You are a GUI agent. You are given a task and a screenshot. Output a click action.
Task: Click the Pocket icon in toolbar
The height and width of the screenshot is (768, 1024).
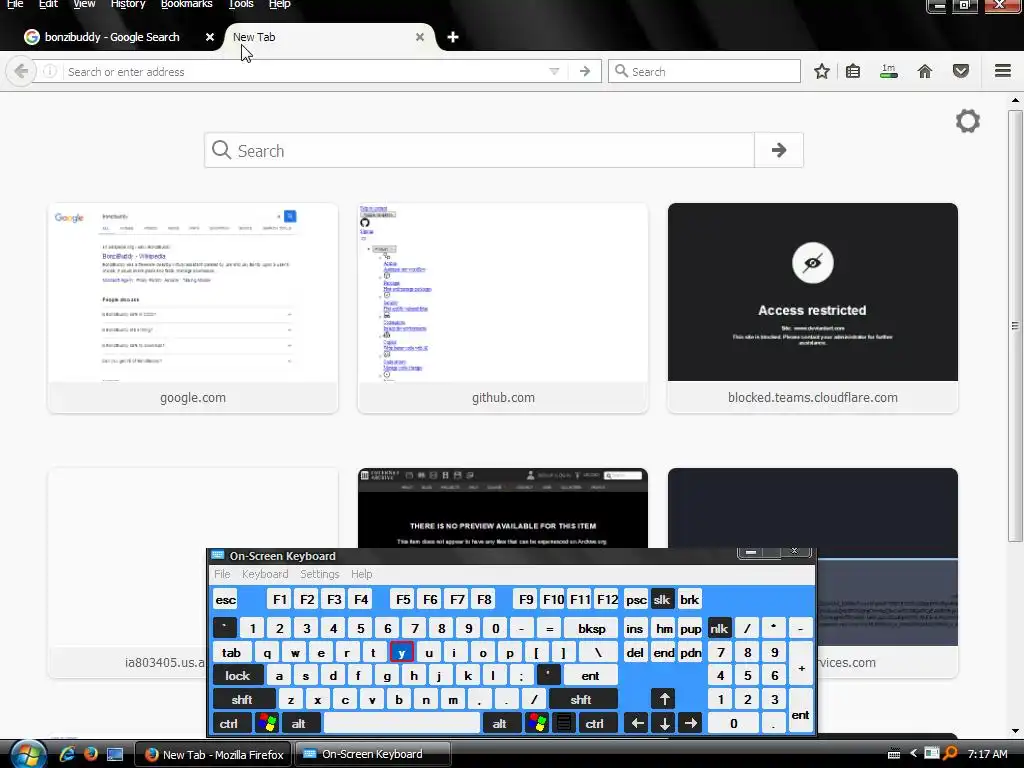point(961,71)
